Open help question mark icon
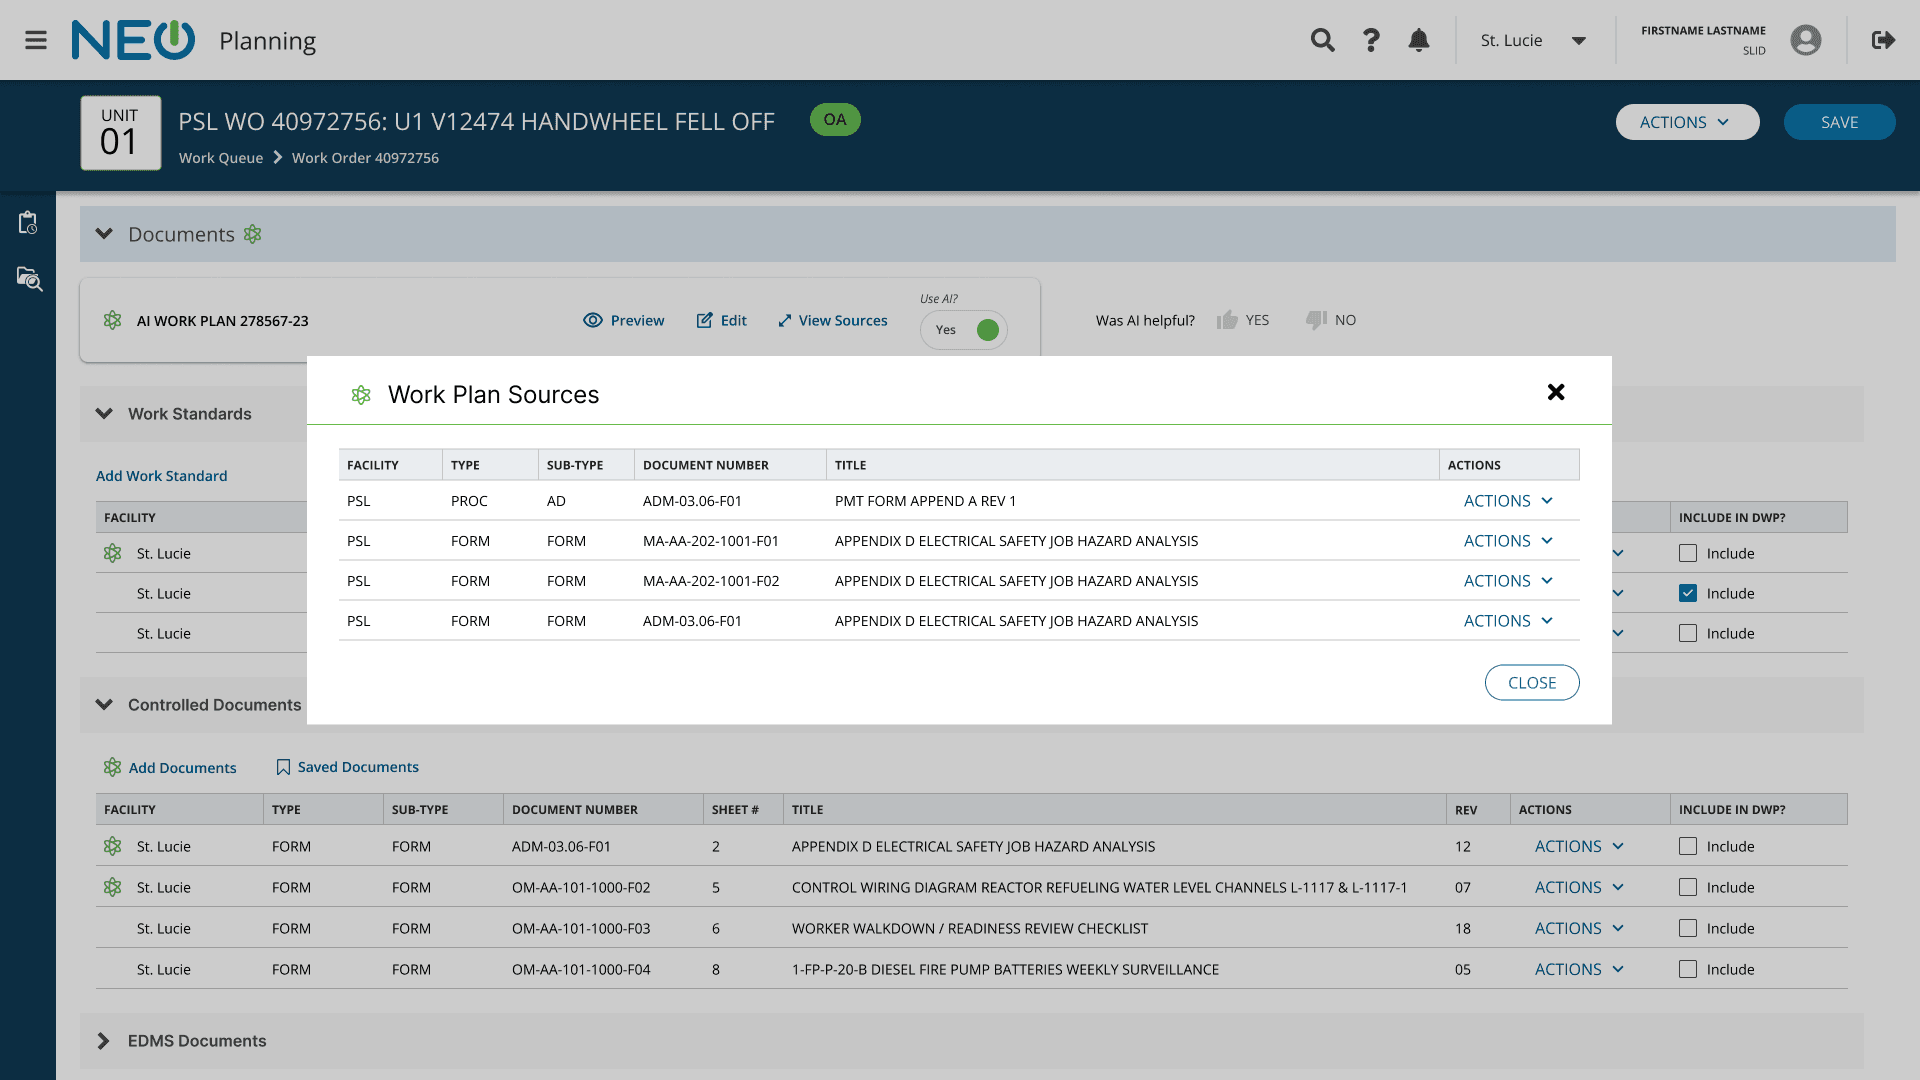Image resolution: width=1920 pixels, height=1080 pixels. tap(1371, 40)
